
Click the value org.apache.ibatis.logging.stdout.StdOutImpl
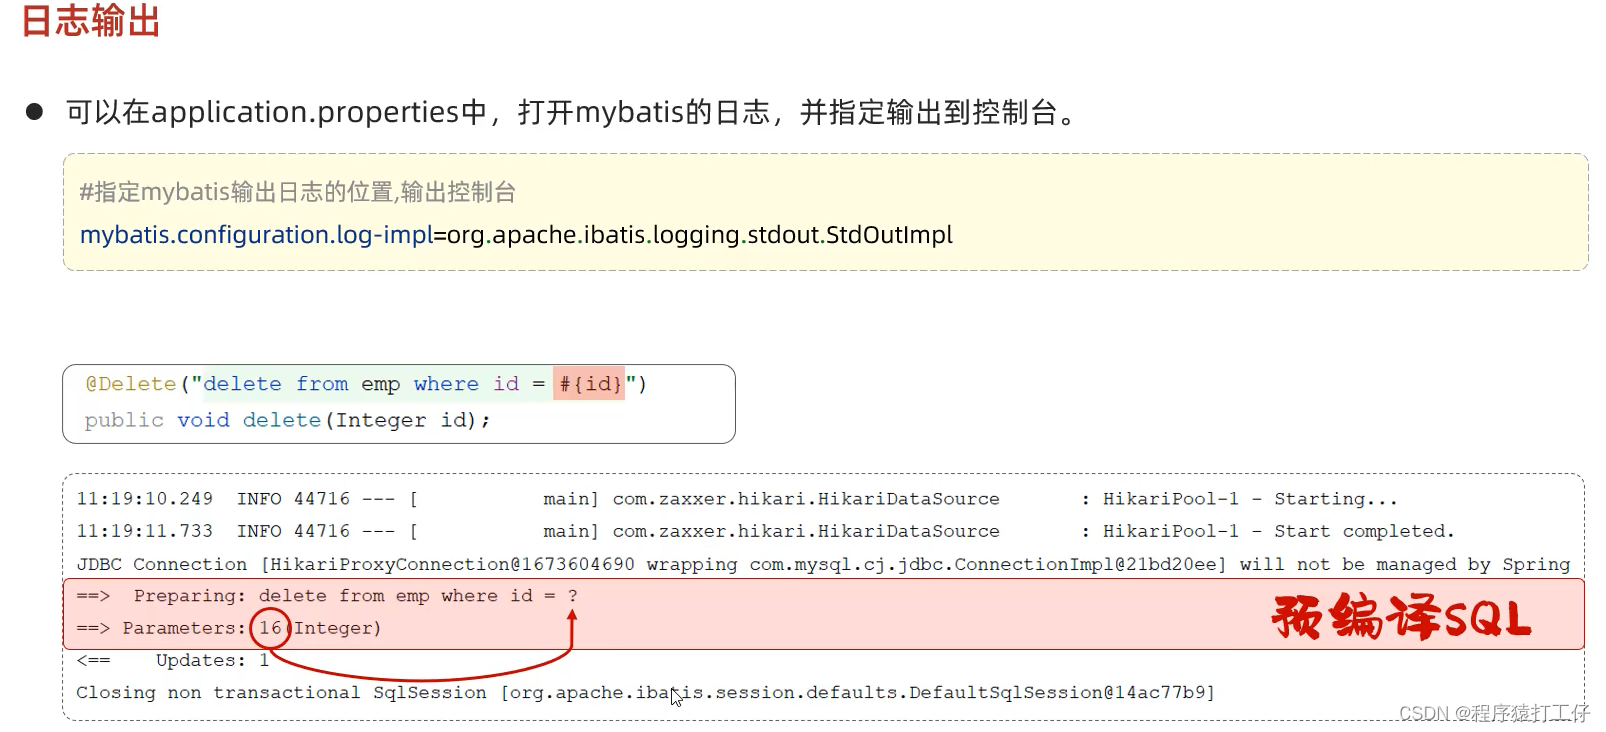(700, 235)
